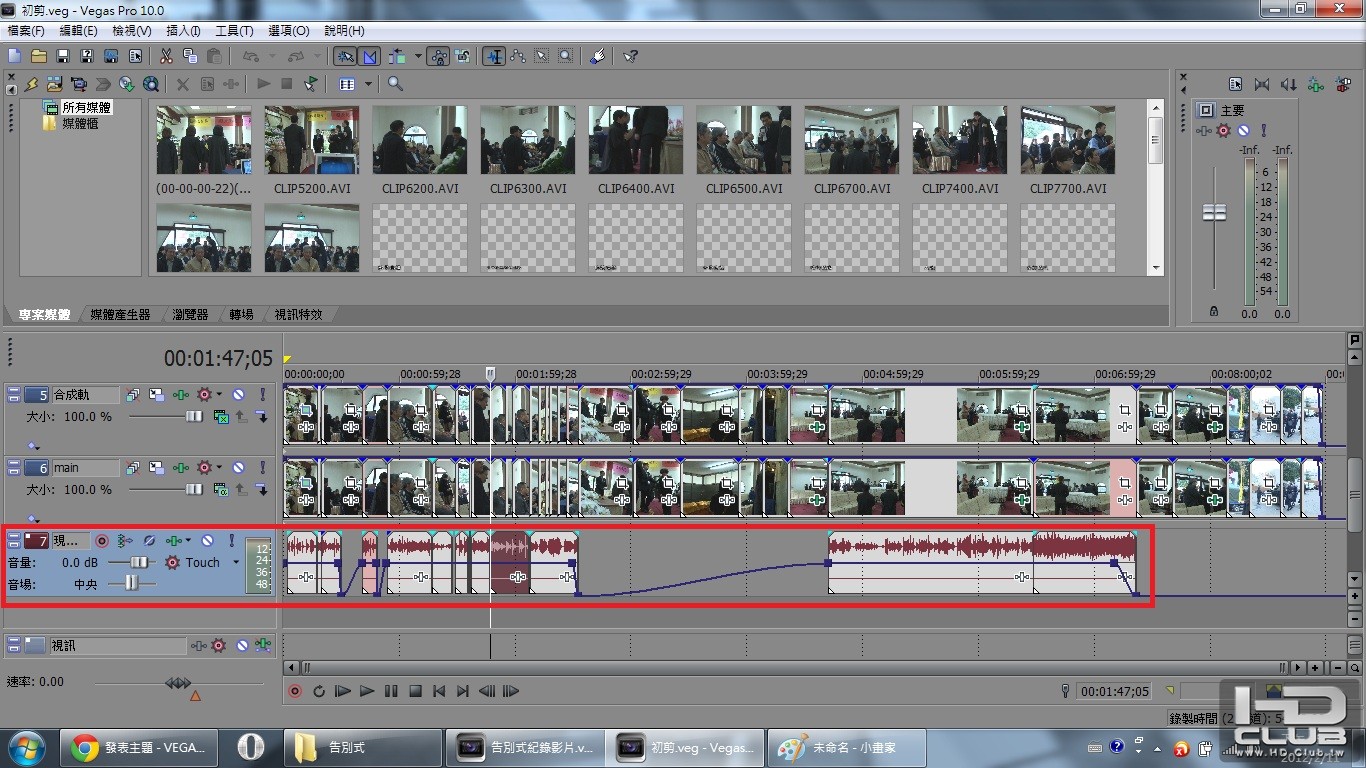Click the 音場 pan slider on track 7

click(x=132, y=584)
